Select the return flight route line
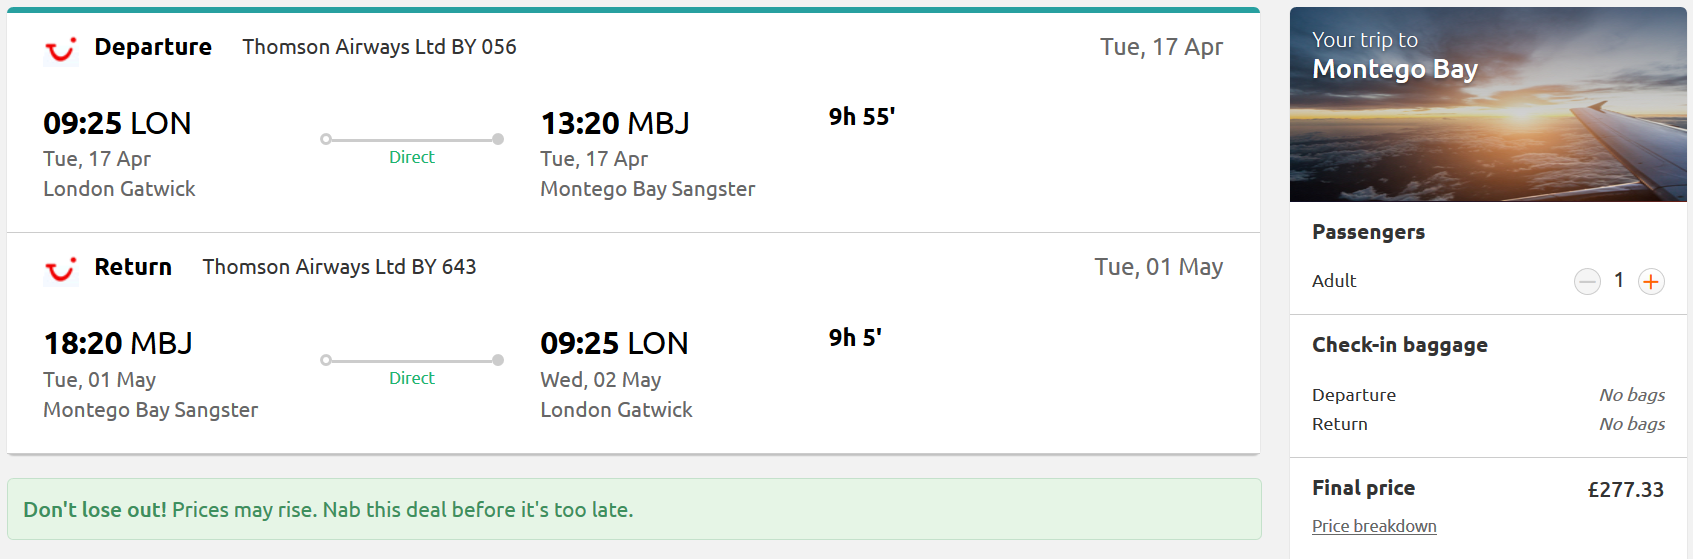 [412, 360]
